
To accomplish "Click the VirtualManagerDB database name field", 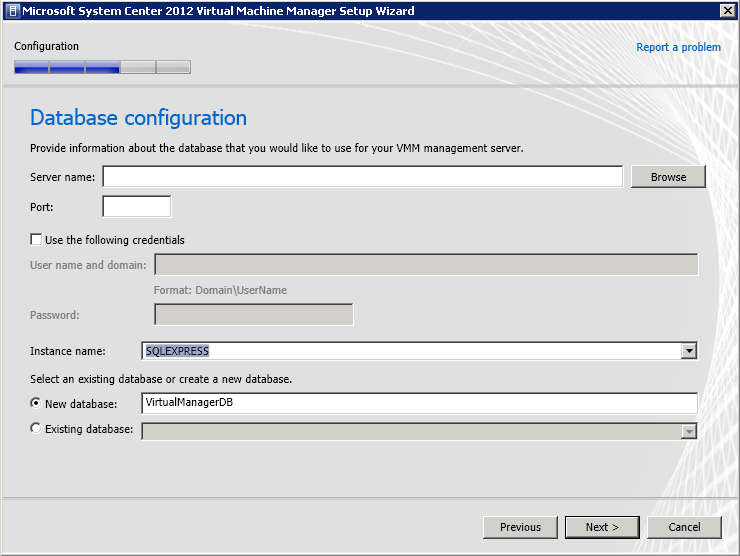I will click(x=419, y=403).
